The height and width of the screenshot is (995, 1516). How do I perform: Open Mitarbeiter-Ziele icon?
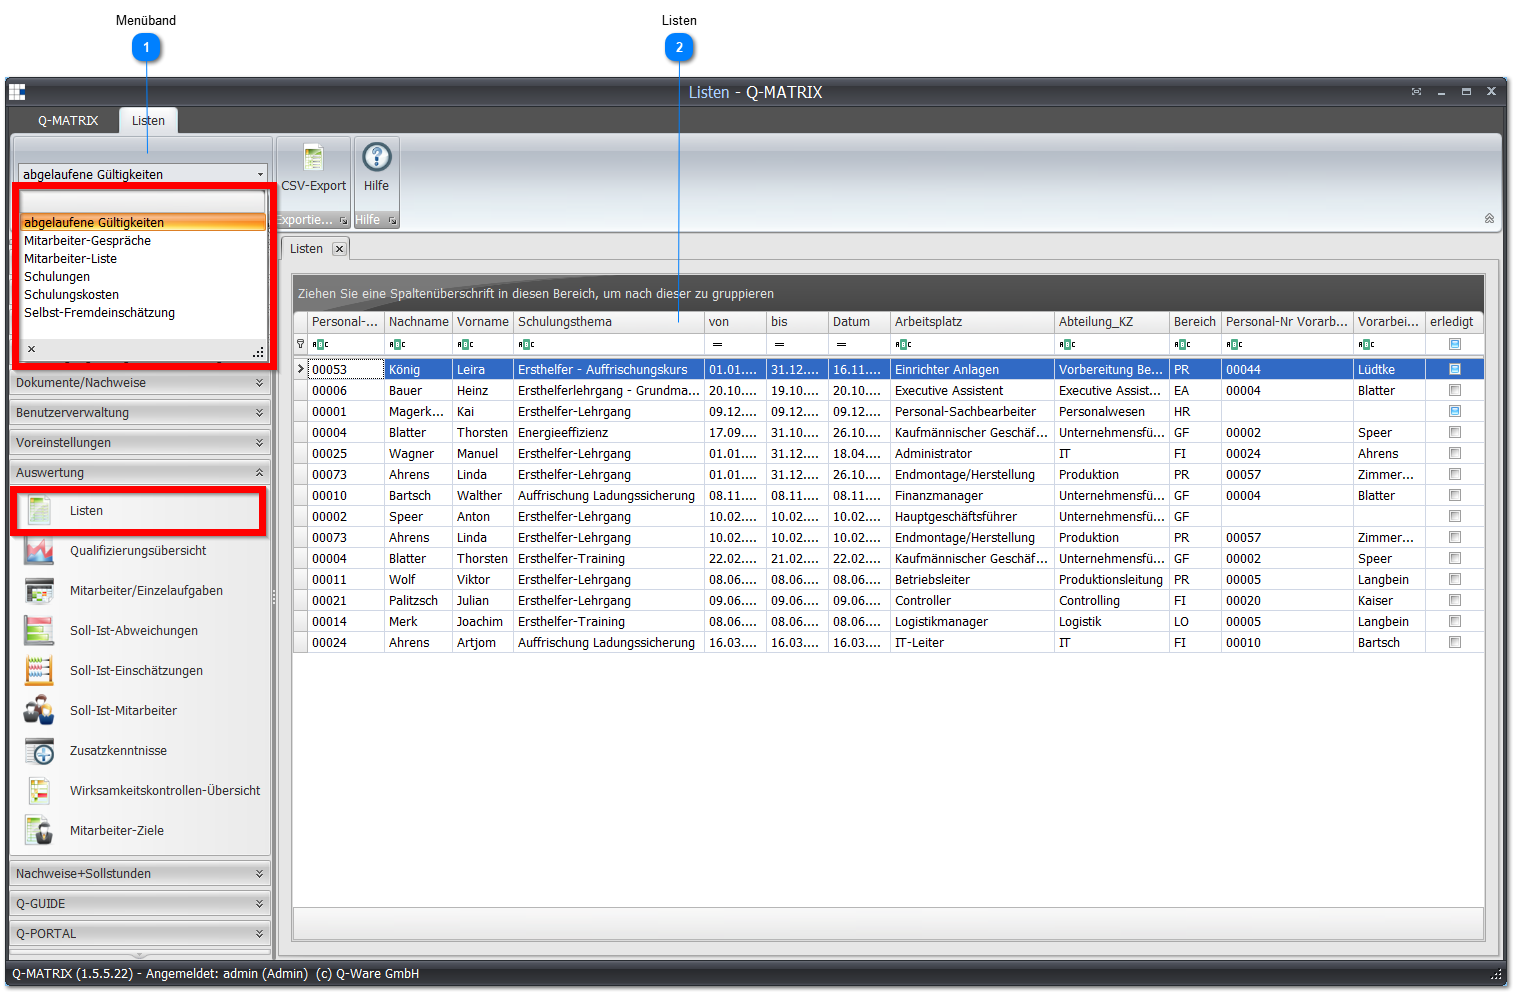pyautogui.click(x=39, y=831)
